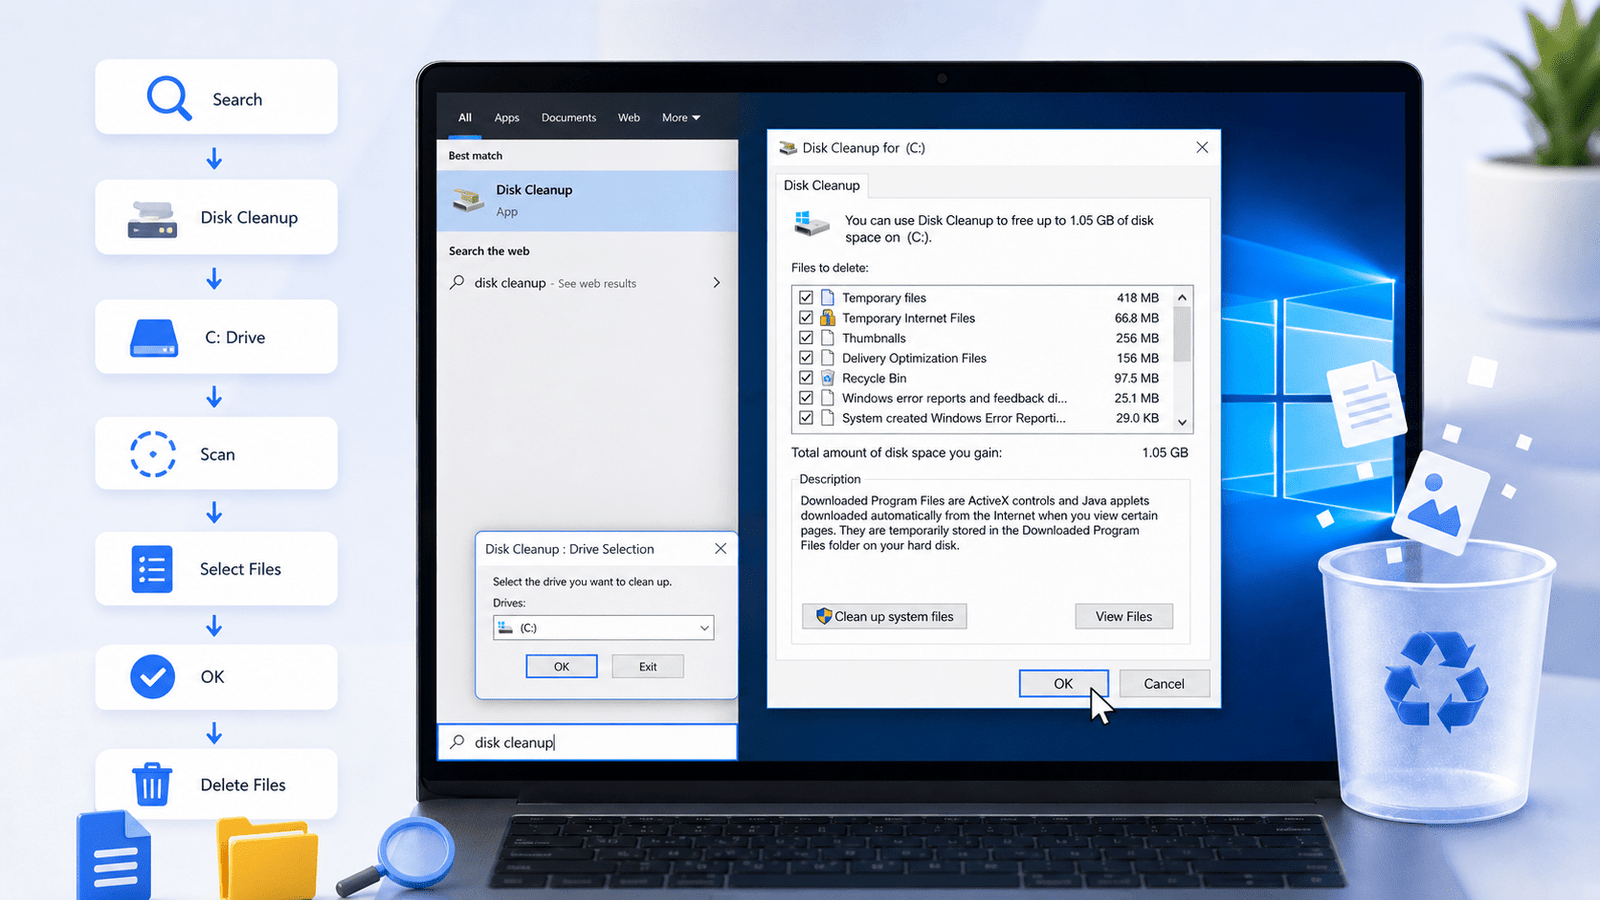Select the Delivery Optimization Files icon
The image size is (1600, 900).
828,358
